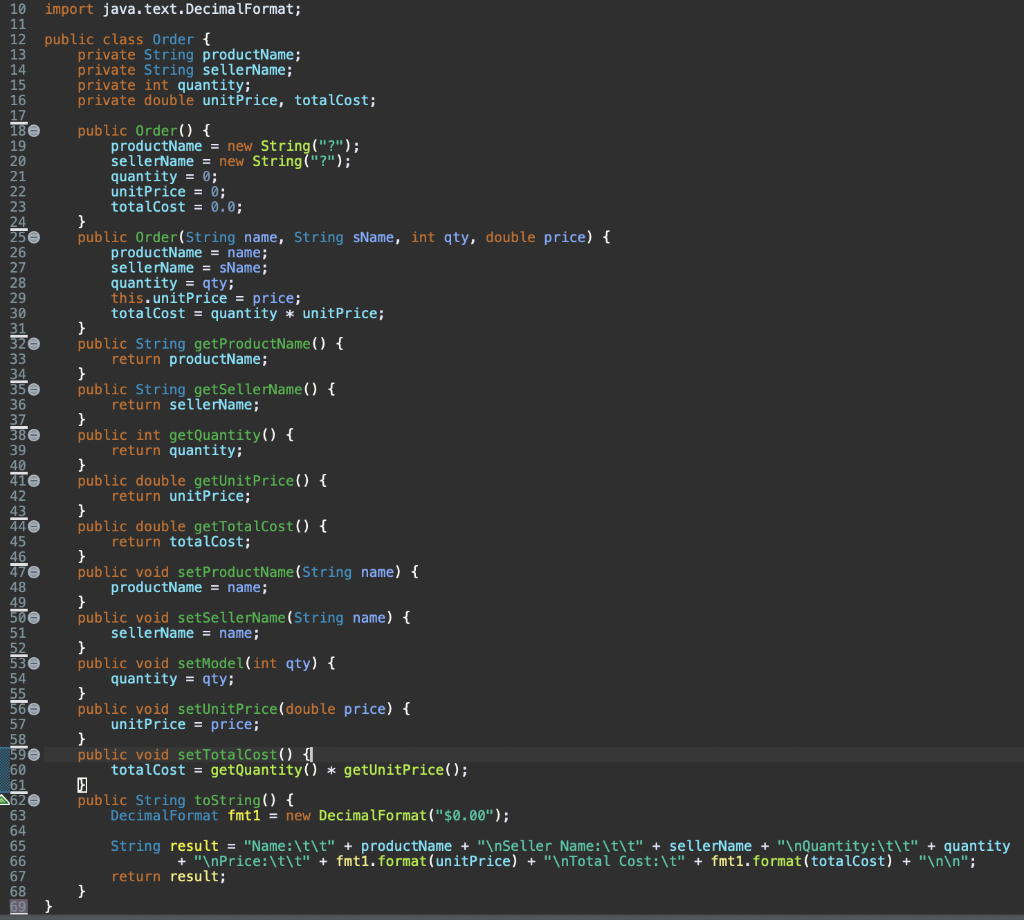Screen dimensions: 1024x920
Task: Collapse the default Order constructor method
Action: point(33,130)
